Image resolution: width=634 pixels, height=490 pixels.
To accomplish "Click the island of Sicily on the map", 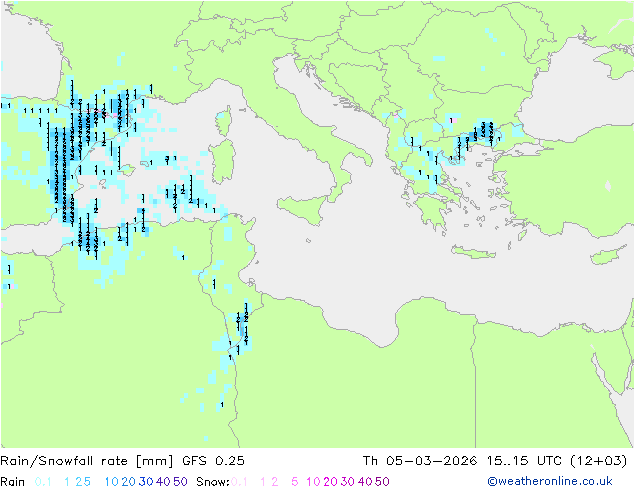I will [x=304, y=209].
